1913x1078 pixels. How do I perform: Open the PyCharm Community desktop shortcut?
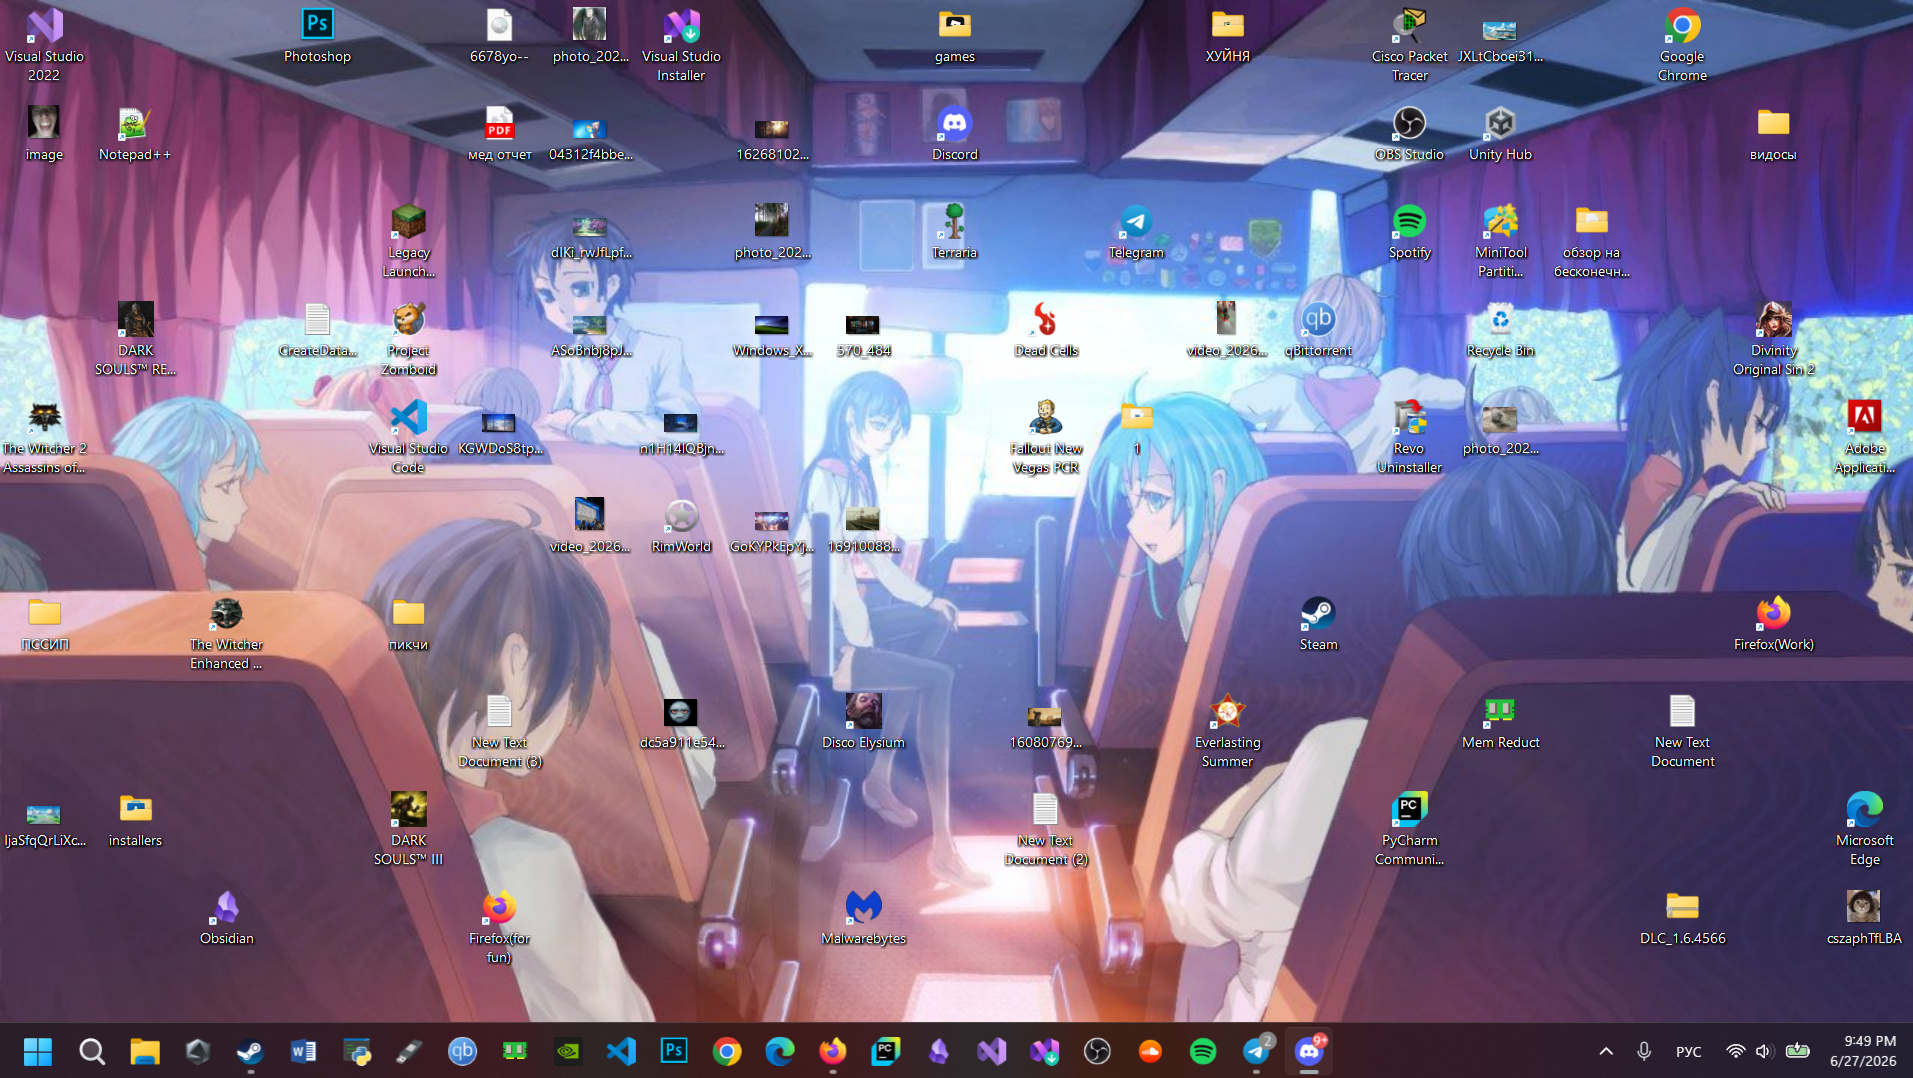coord(1409,829)
